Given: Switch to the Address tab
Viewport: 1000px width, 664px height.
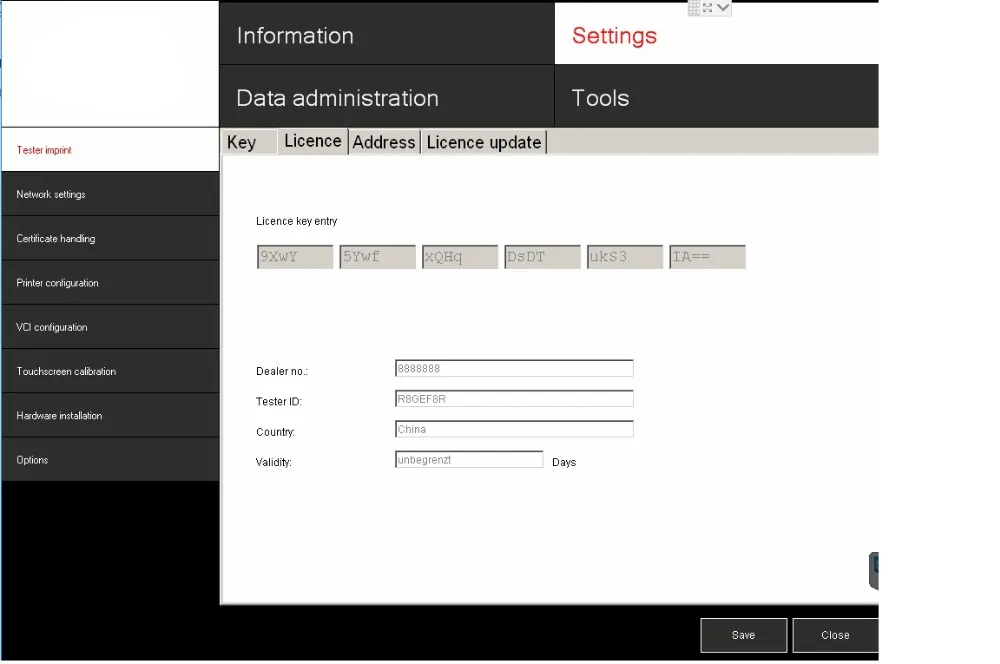Looking at the screenshot, I should [x=384, y=142].
